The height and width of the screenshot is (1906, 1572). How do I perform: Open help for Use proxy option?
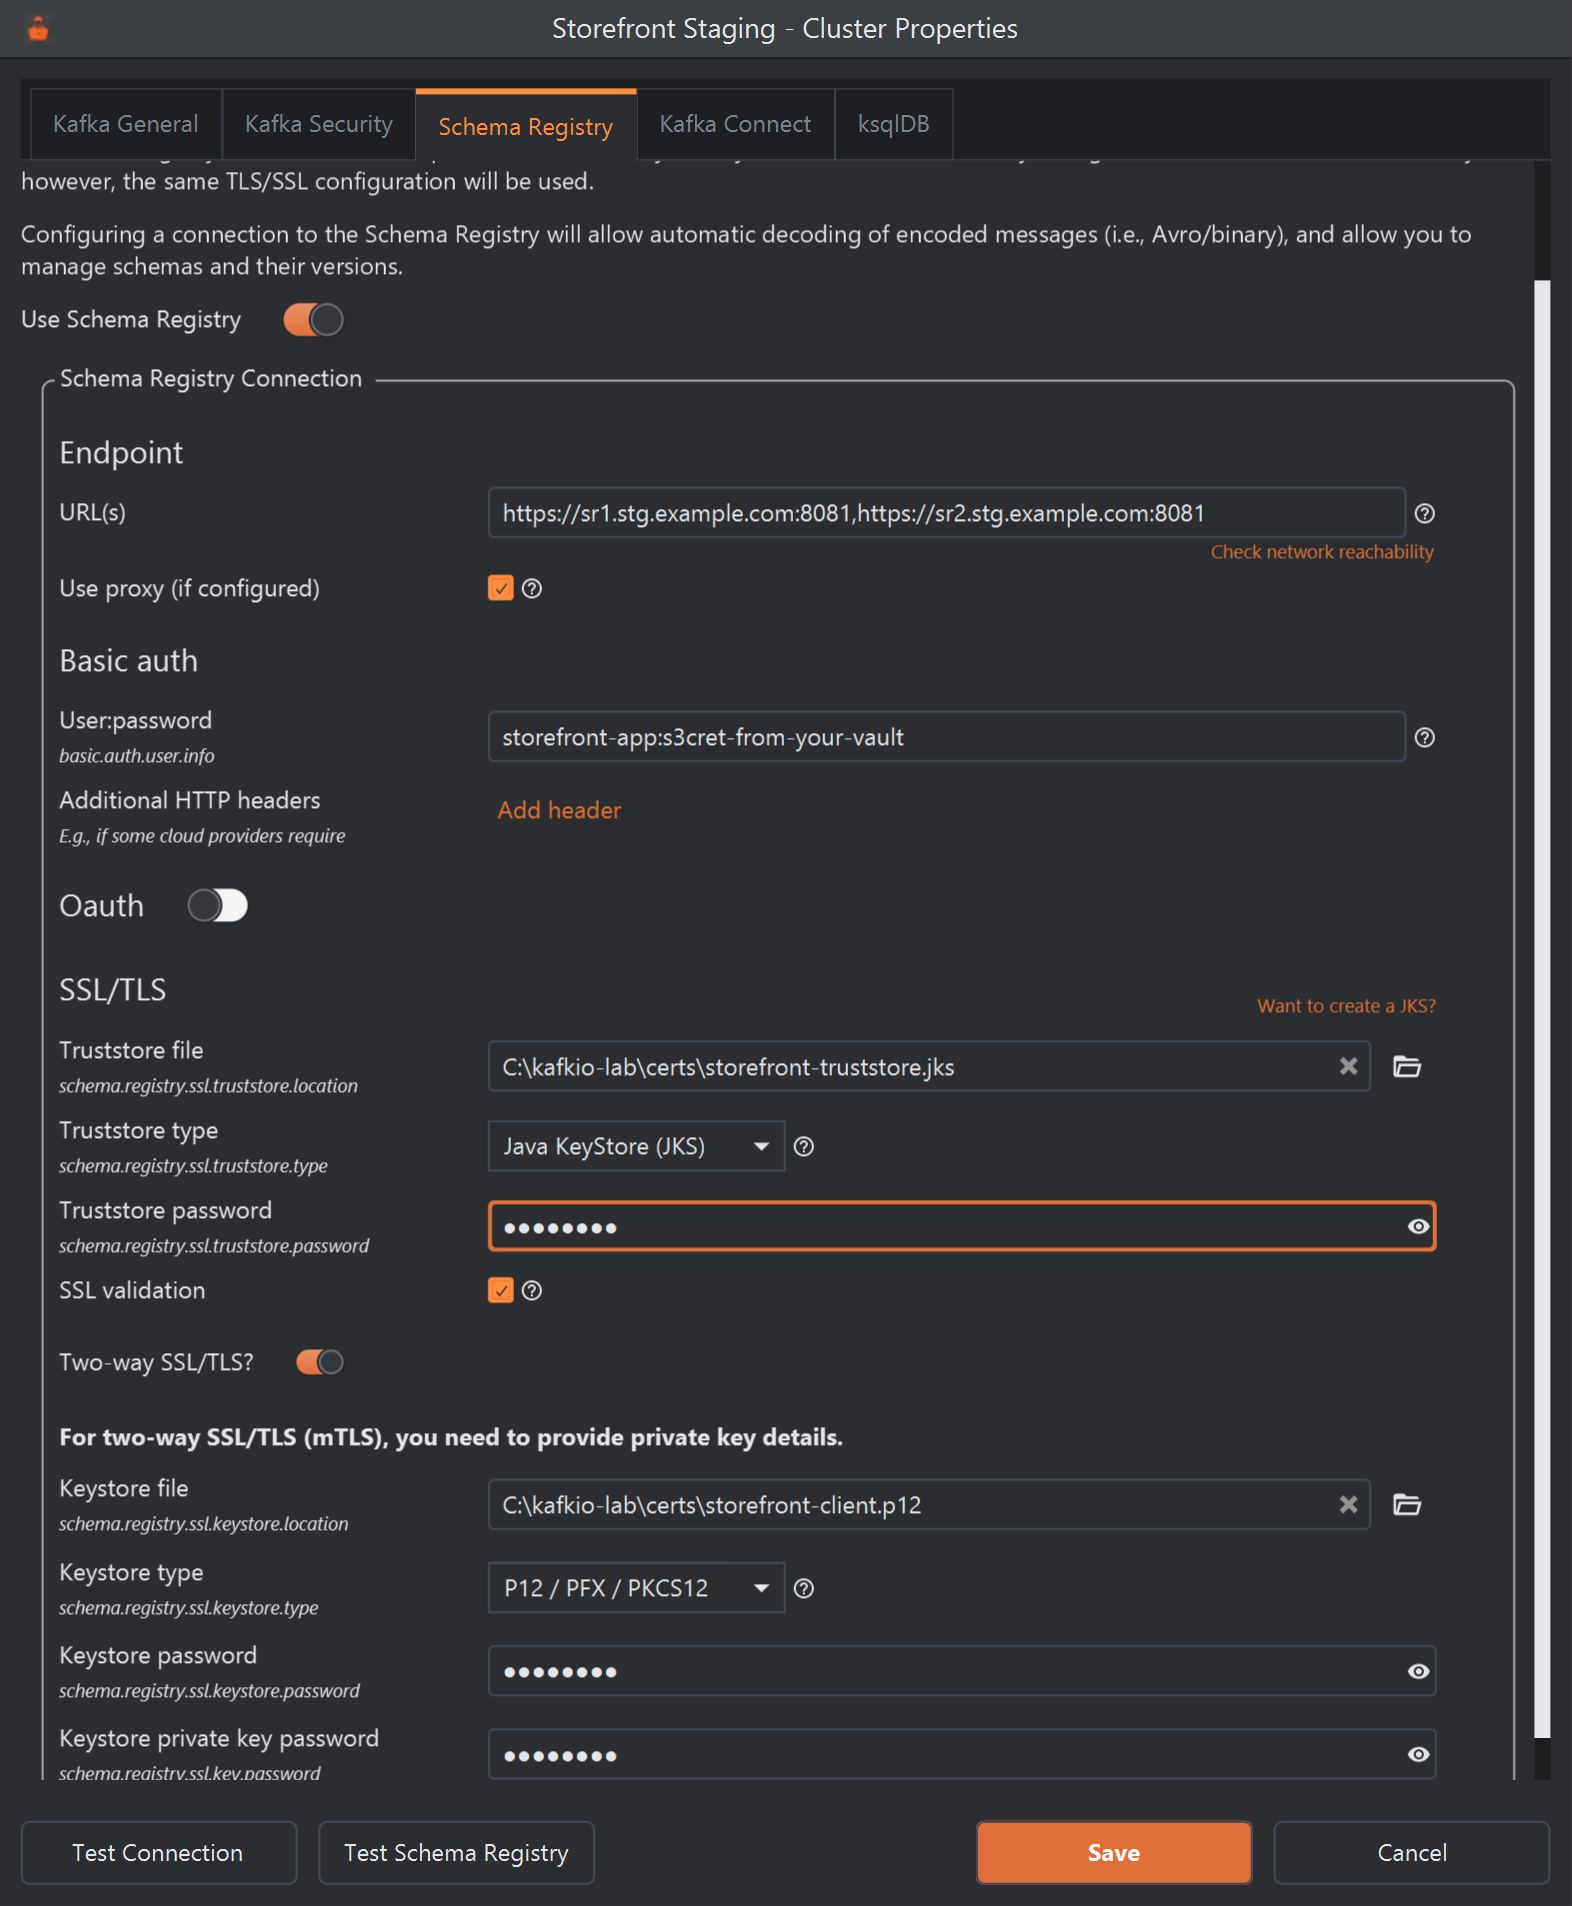[532, 589]
